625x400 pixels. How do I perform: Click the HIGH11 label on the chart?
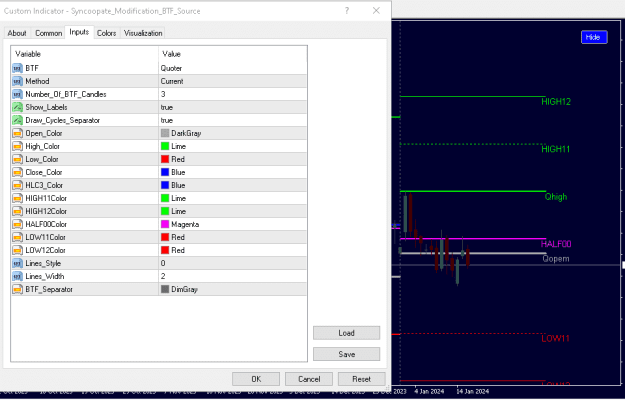[x=556, y=149]
